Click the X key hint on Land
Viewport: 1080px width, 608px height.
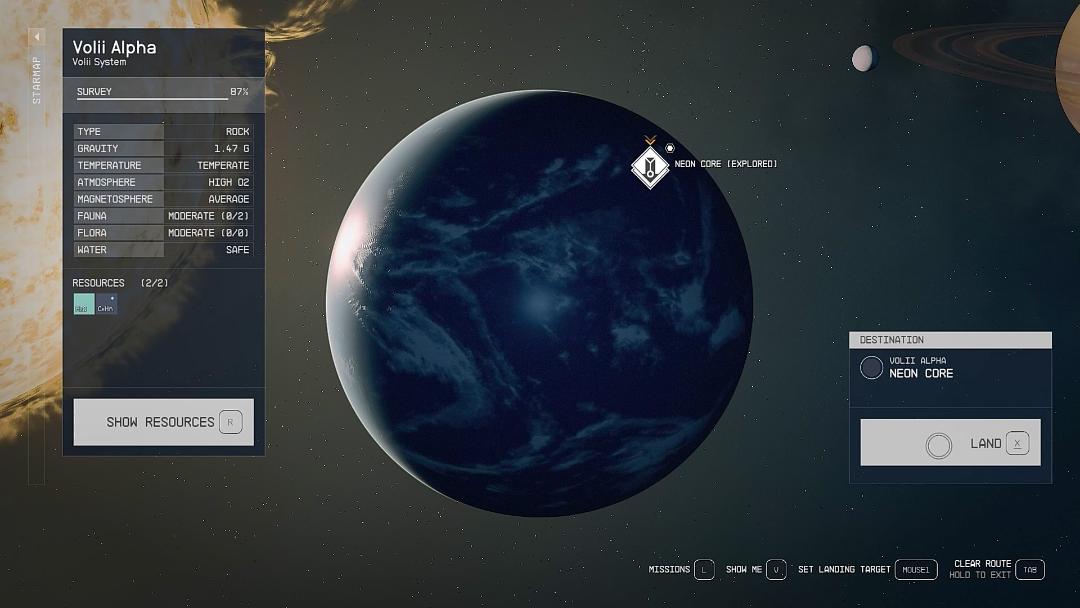click(x=1017, y=443)
